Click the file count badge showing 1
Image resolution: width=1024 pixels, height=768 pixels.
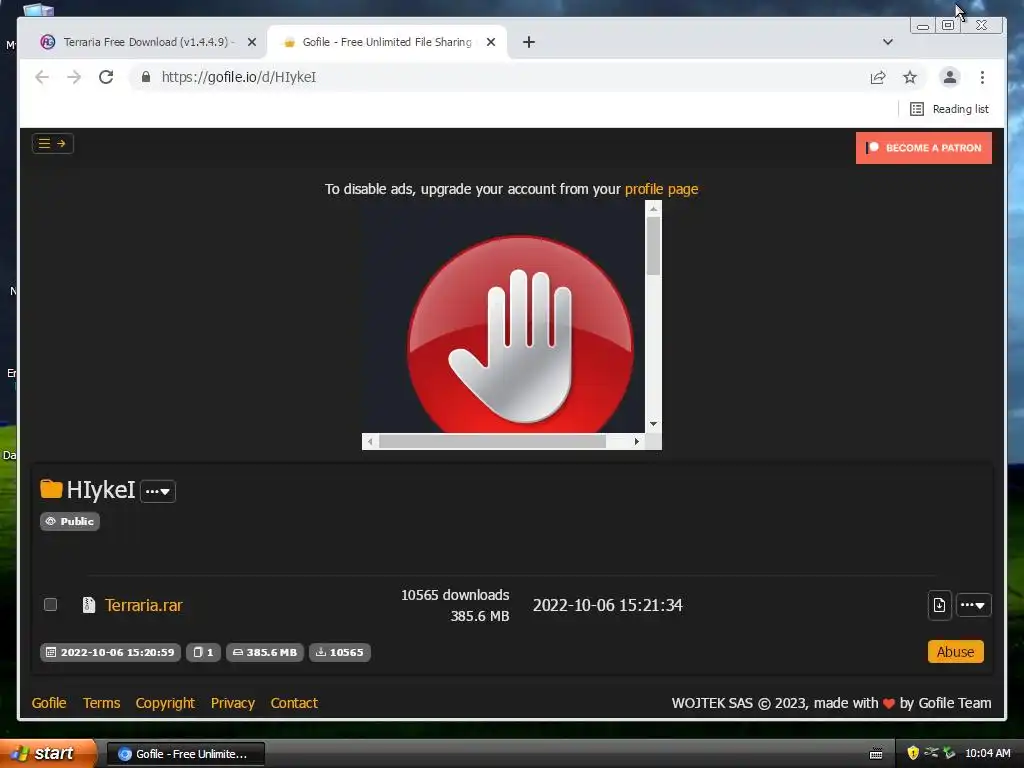[203, 652]
